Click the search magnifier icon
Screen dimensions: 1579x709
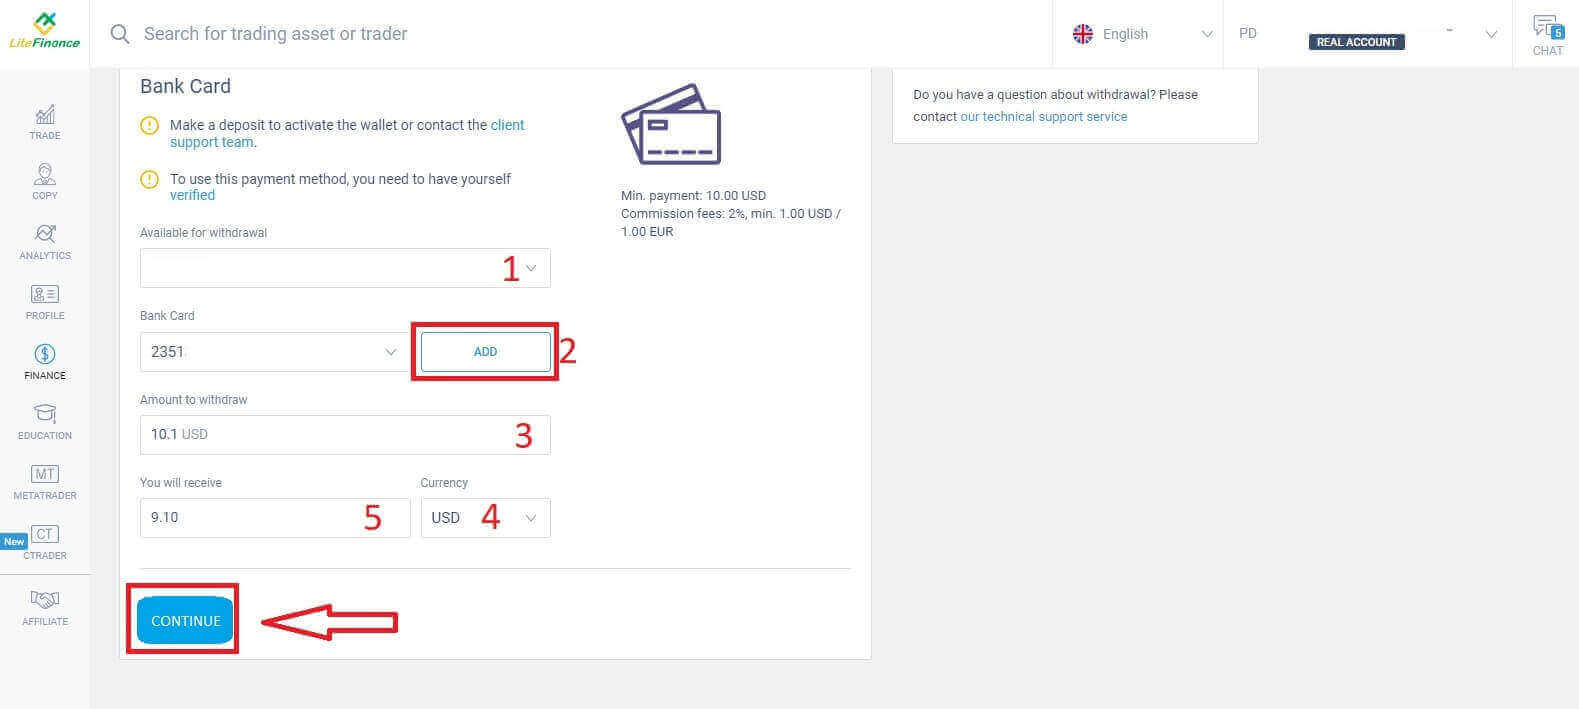(120, 34)
